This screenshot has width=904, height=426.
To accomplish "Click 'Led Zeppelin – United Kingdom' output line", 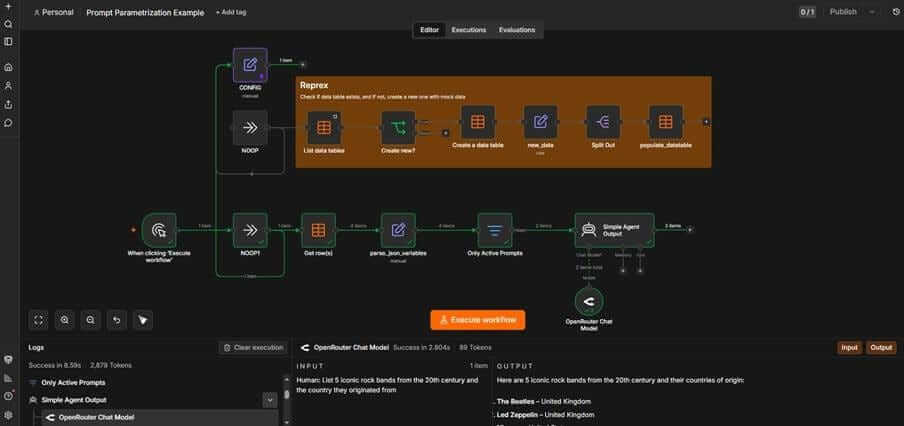I will pyautogui.click(x=545, y=414).
